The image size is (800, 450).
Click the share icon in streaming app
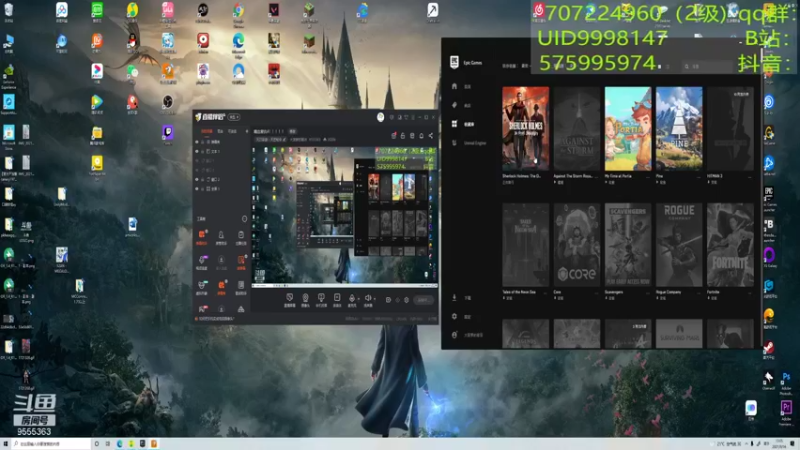[431, 135]
